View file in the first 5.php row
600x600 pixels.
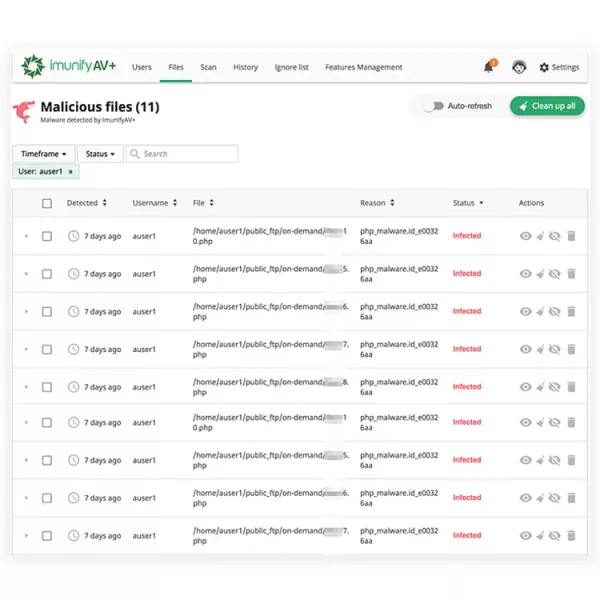click(x=525, y=274)
